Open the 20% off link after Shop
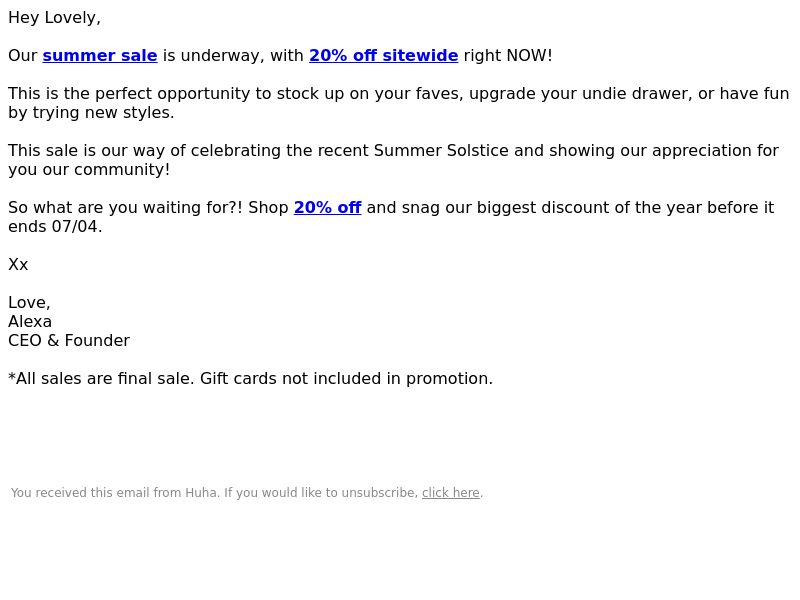Screen dimensions: 800x600 click(328, 208)
